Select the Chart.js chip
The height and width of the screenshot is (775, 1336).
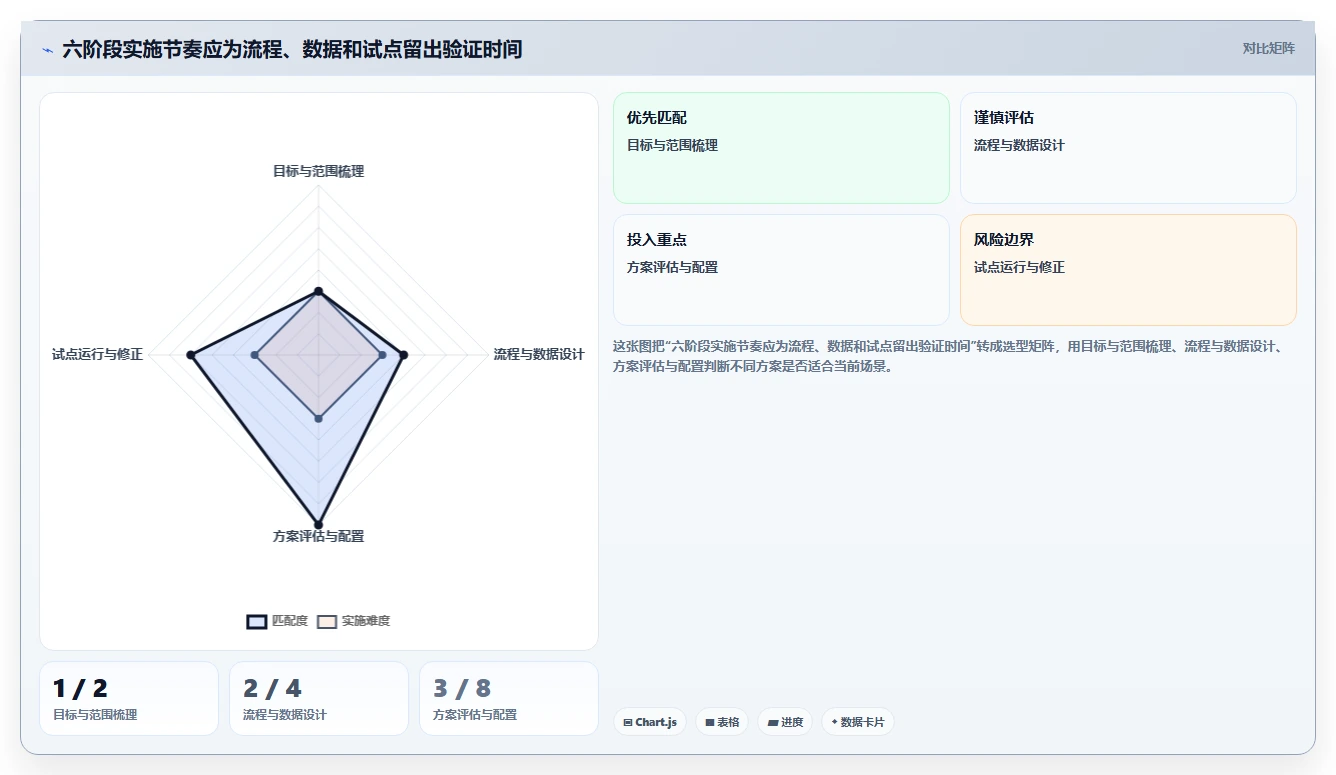coord(650,722)
